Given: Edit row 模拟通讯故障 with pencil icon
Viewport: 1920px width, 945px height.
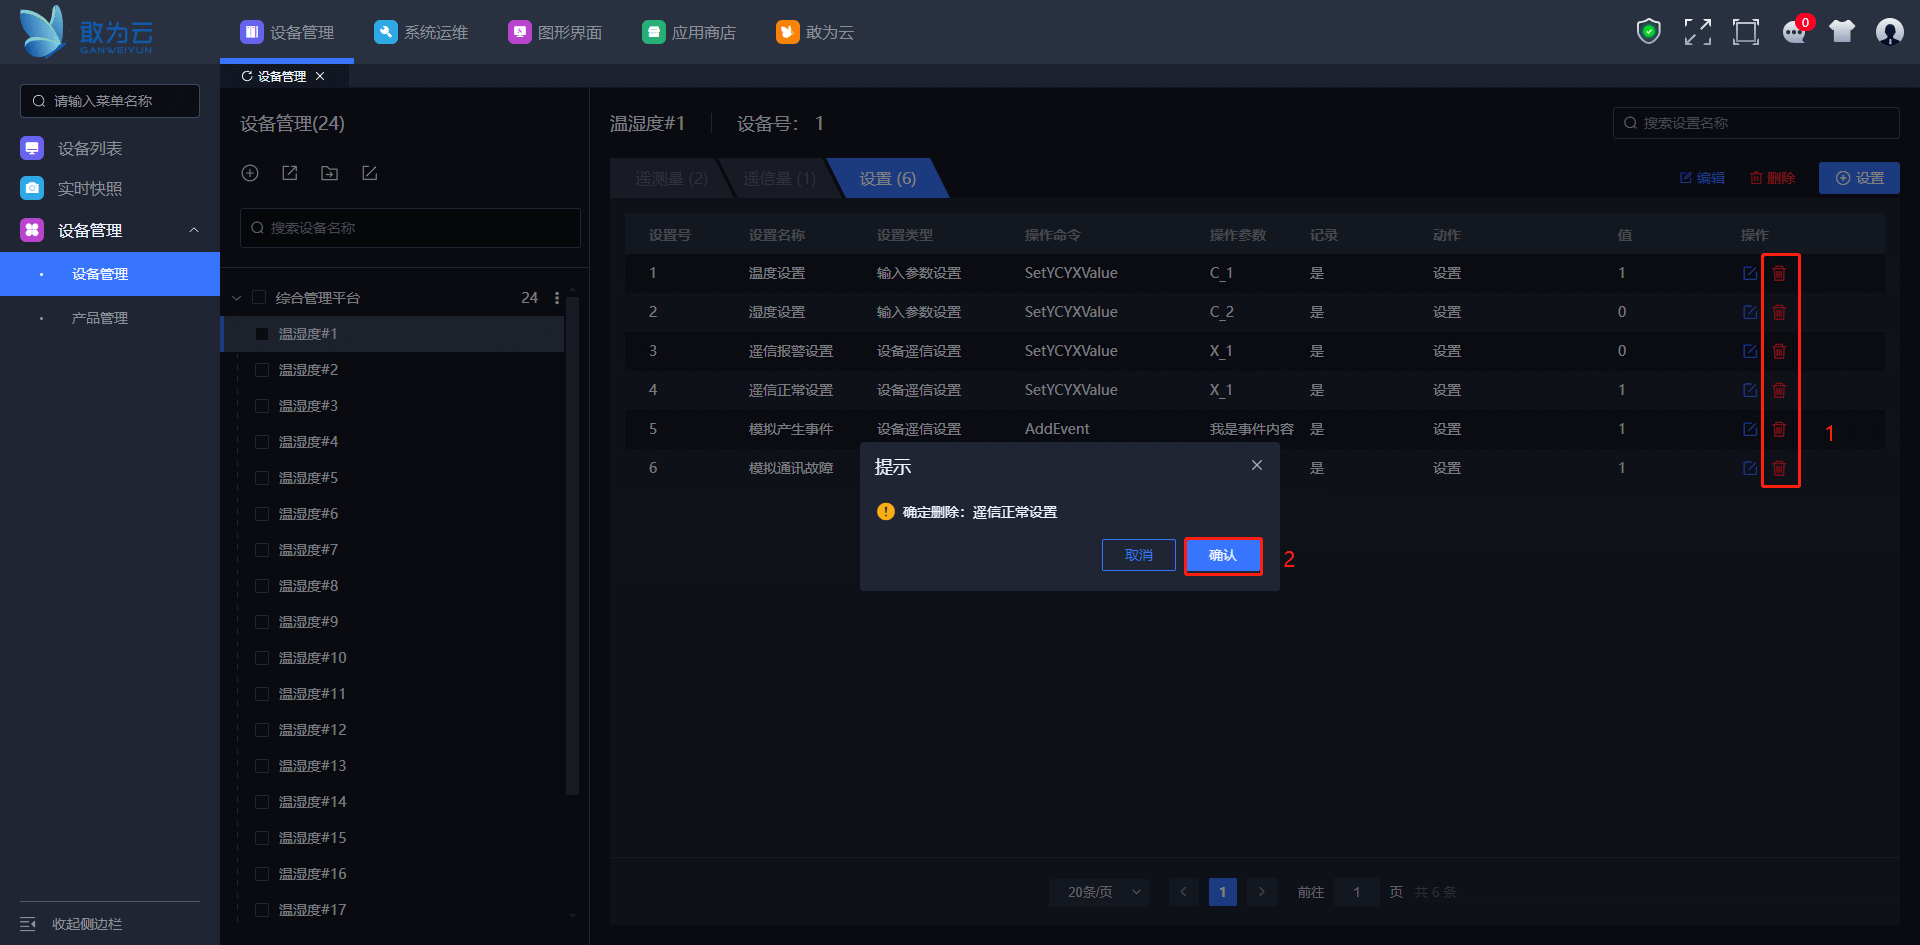Looking at the screenshot, I should coord(1750,468).
